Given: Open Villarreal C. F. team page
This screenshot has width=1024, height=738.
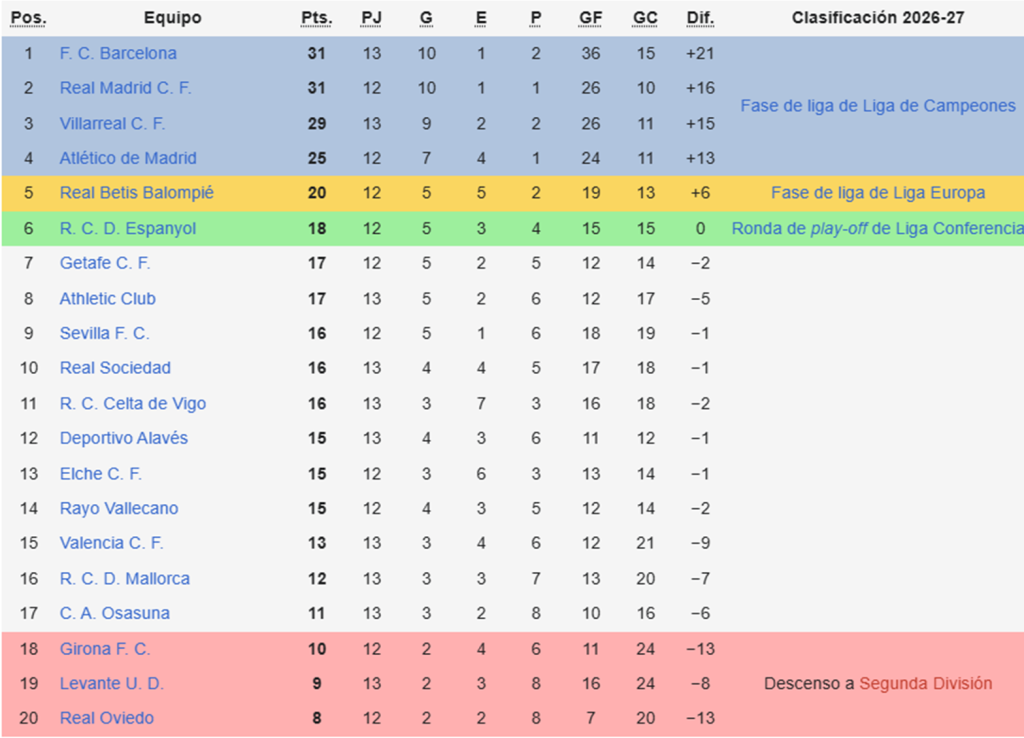Looking at the screenshot, I should pyautogui.click(x=112, y=123).
